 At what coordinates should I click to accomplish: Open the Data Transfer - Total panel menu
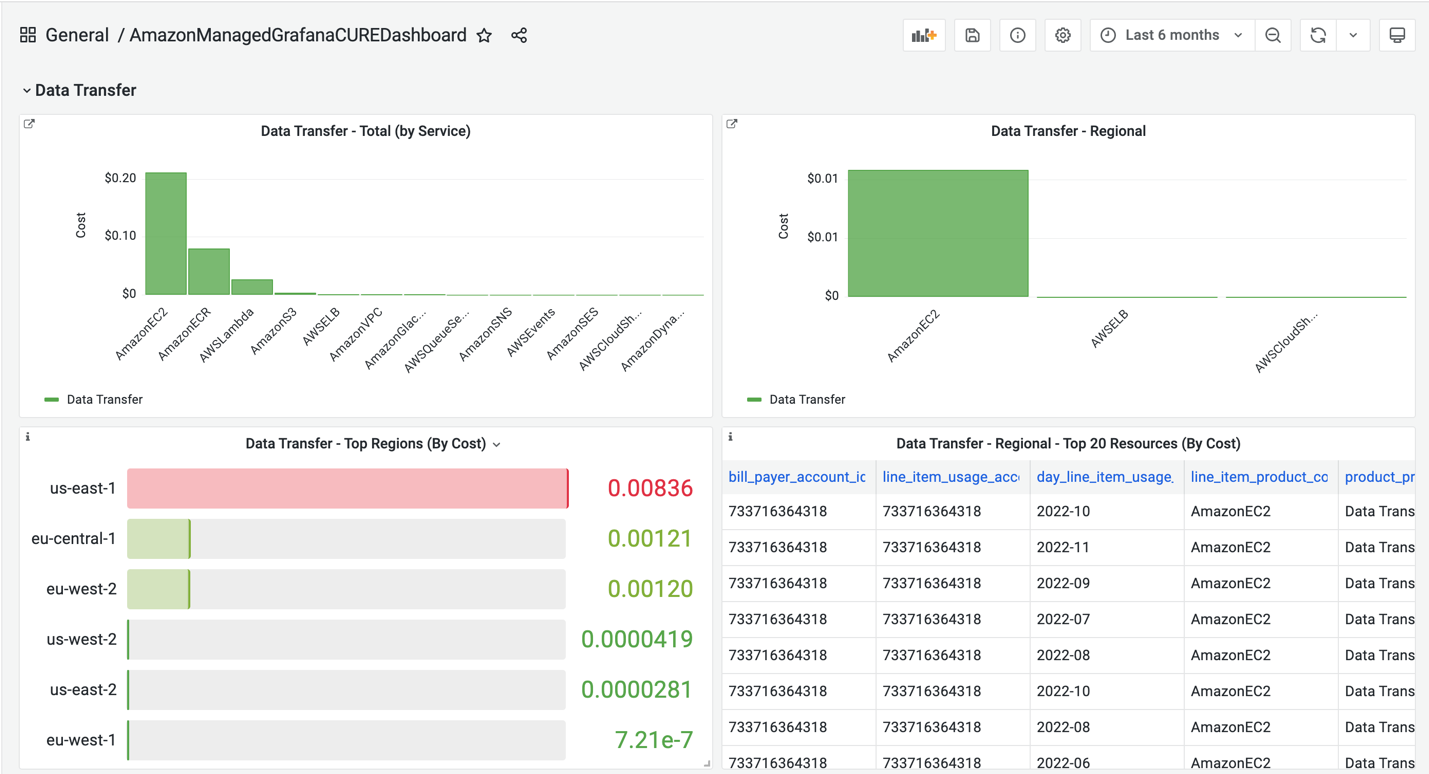coord(366,130)
